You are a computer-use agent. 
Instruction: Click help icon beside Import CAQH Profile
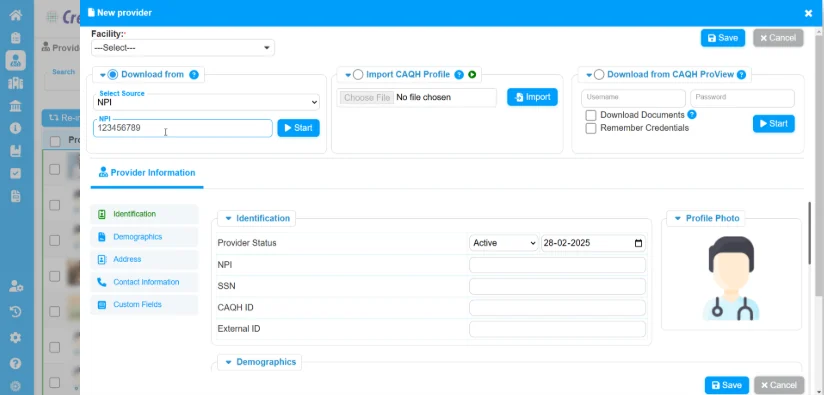[x=459, y=75]
